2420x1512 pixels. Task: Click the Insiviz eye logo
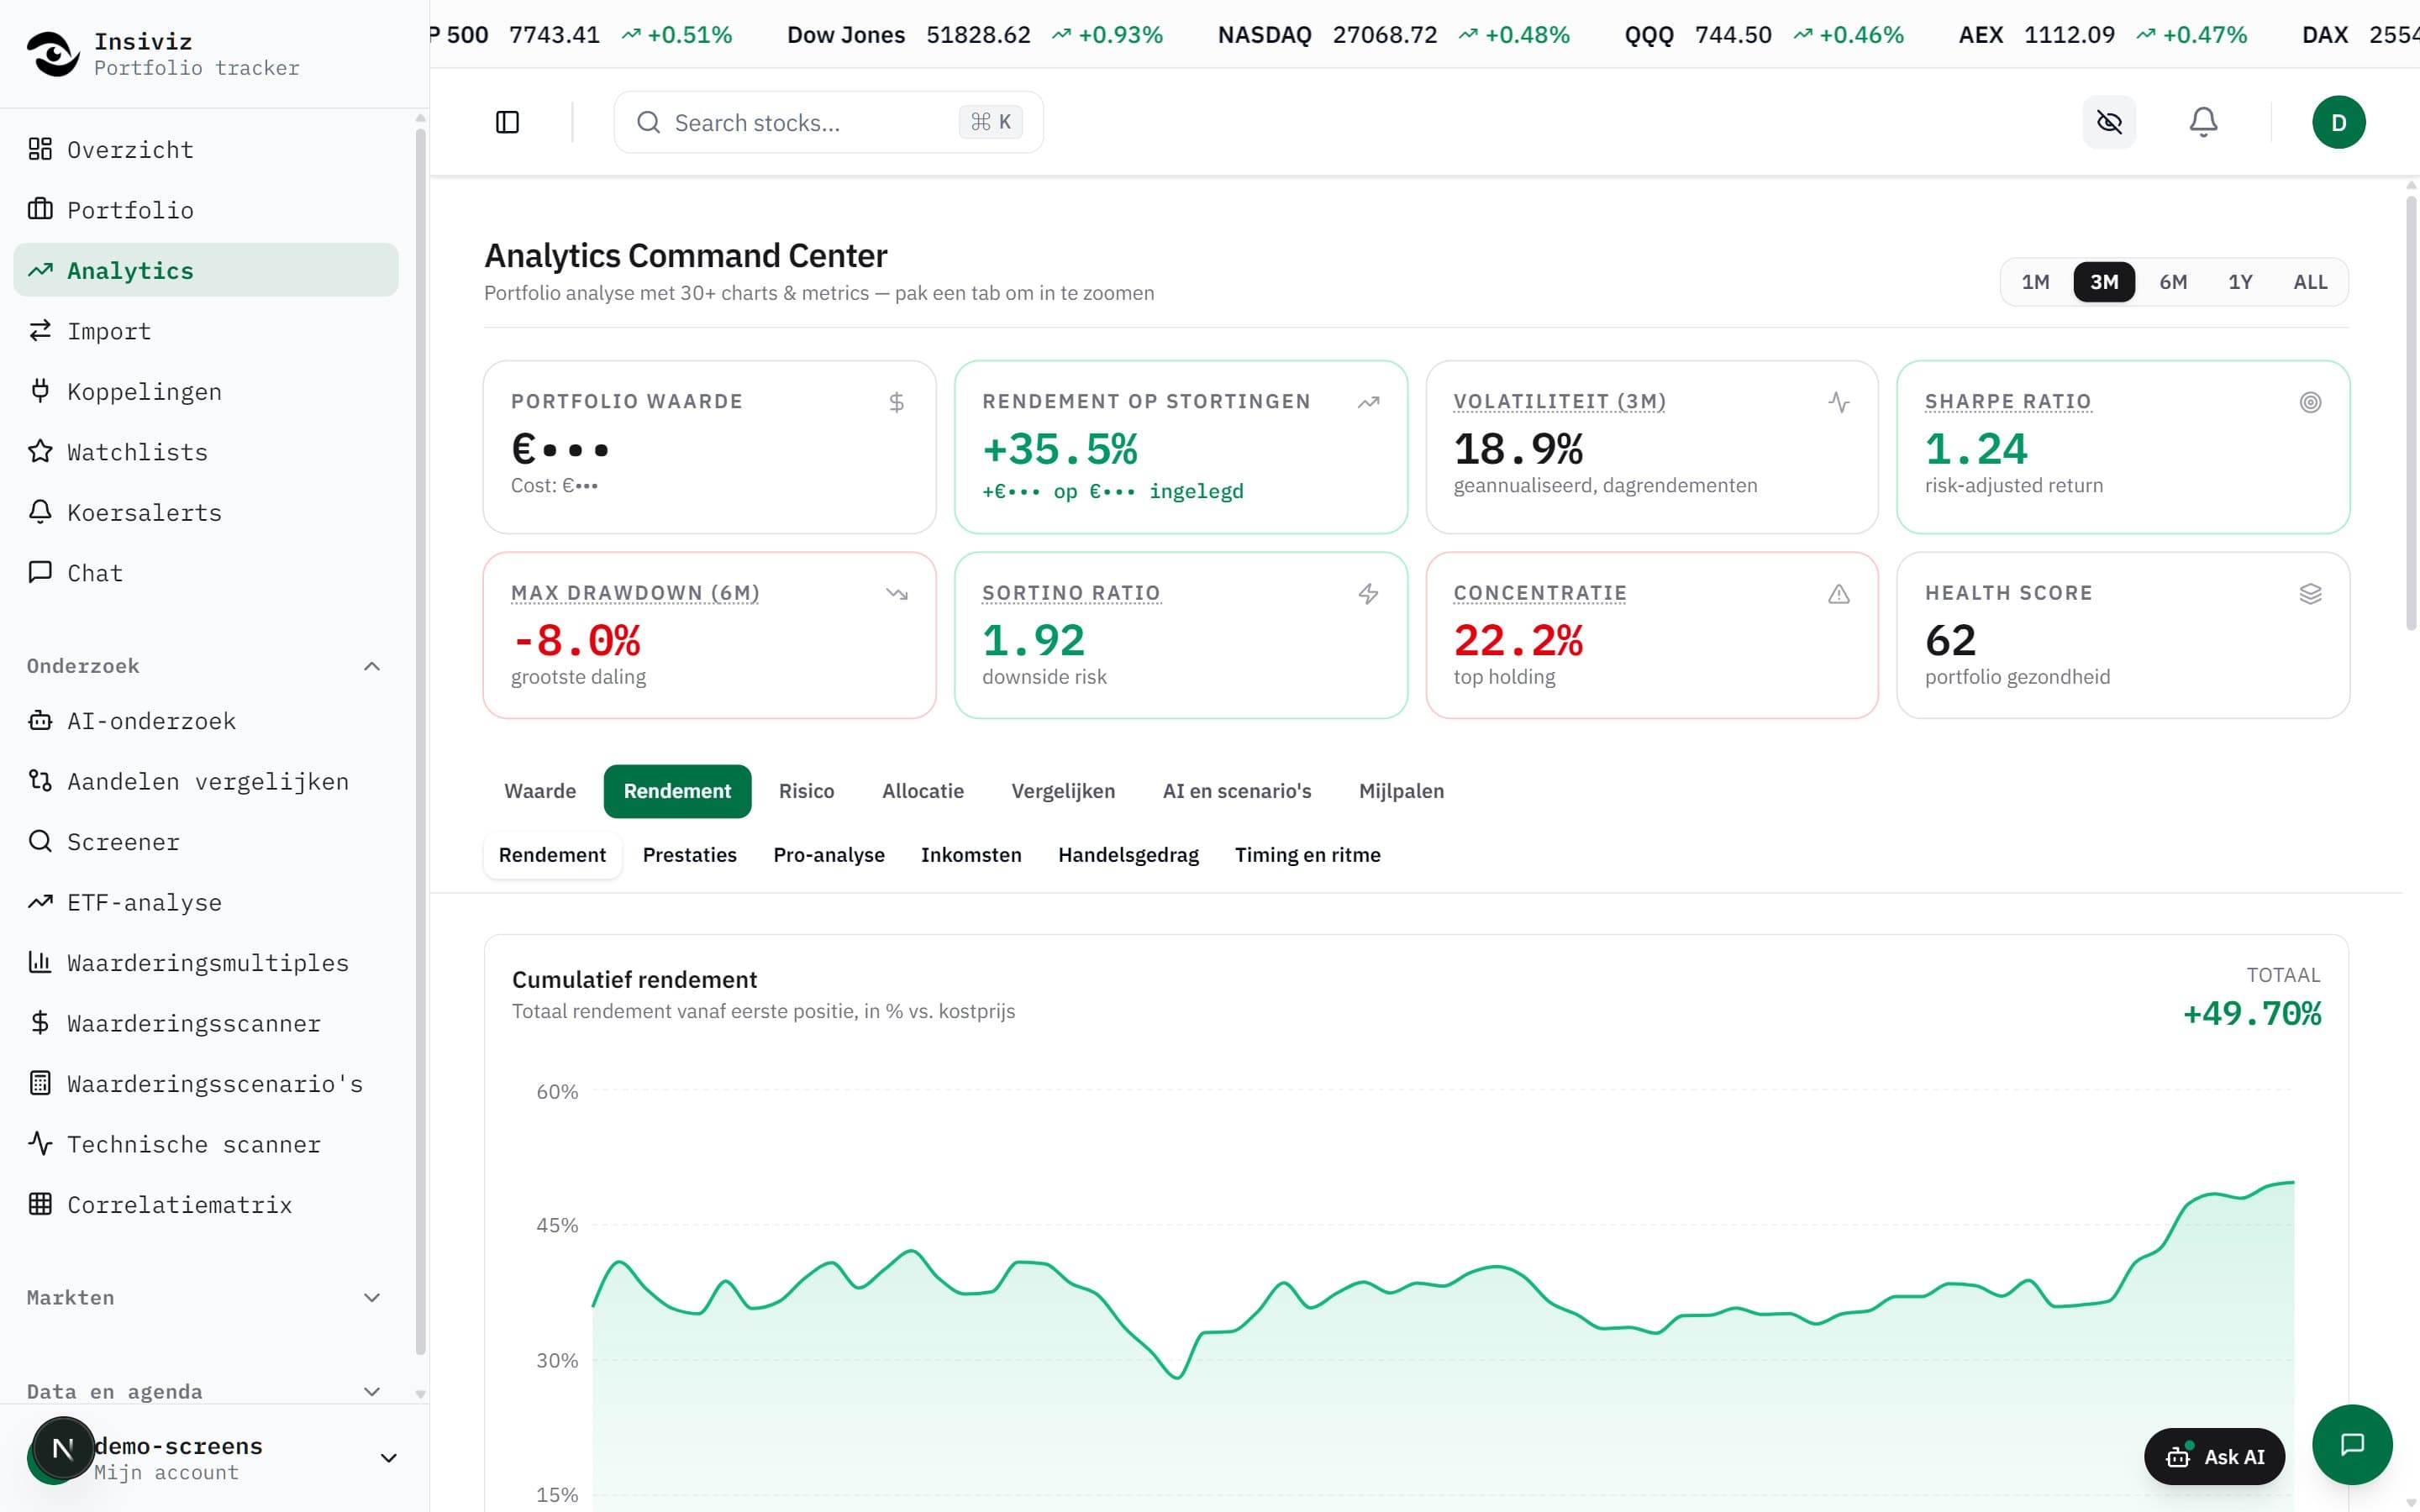pyautogui.click(x=52, y=54)
